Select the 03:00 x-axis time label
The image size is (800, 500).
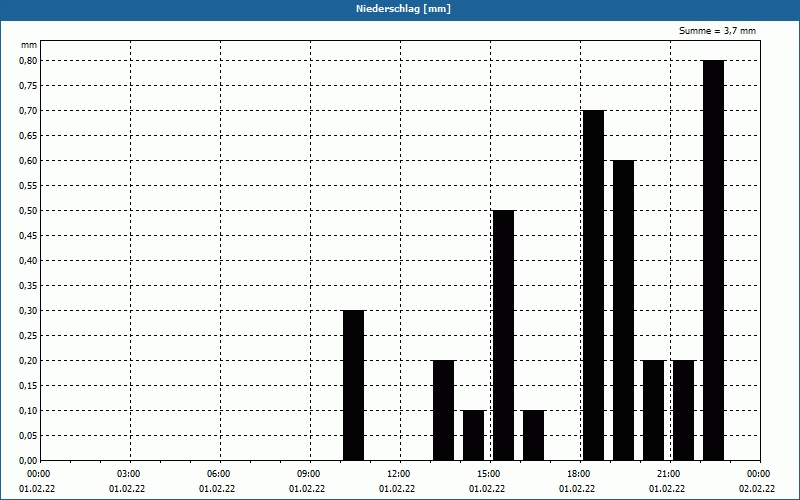(x=129, y=474)
